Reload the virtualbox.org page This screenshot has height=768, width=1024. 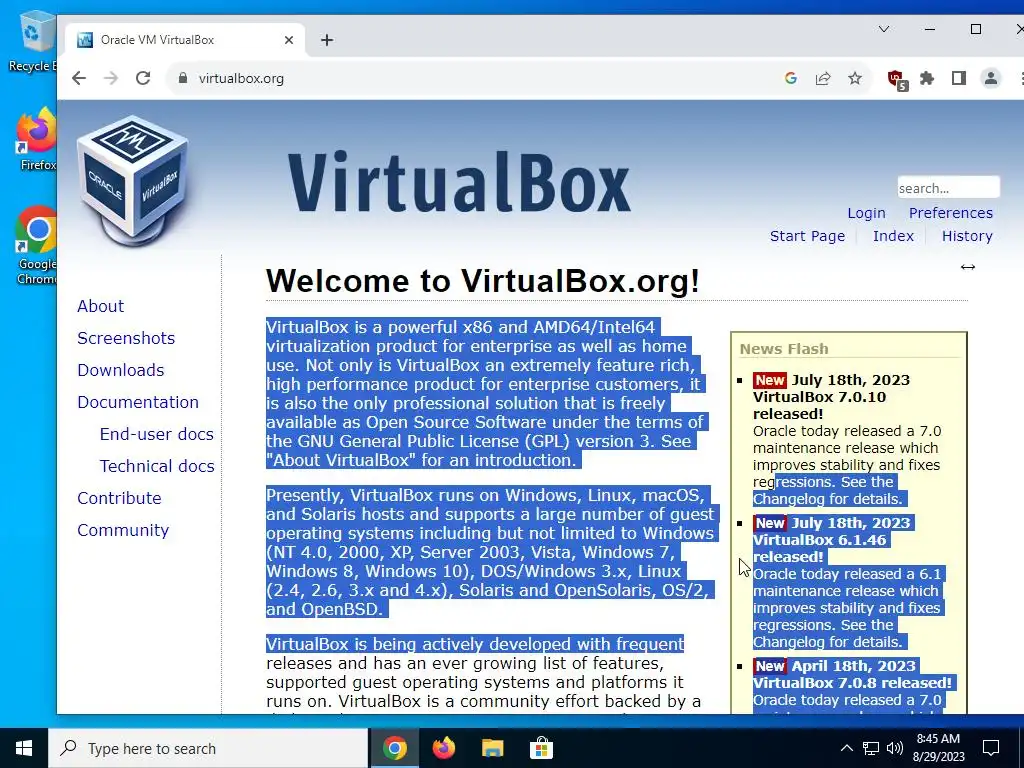143,78
